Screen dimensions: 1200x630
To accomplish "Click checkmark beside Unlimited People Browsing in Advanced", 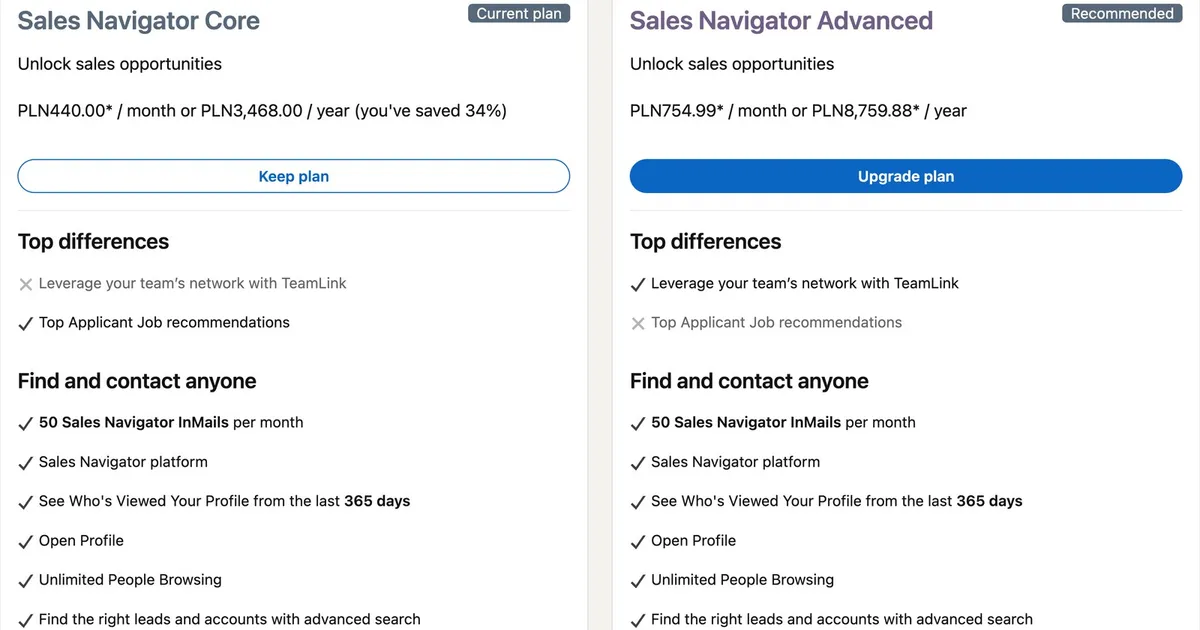I will coord(638,580).
